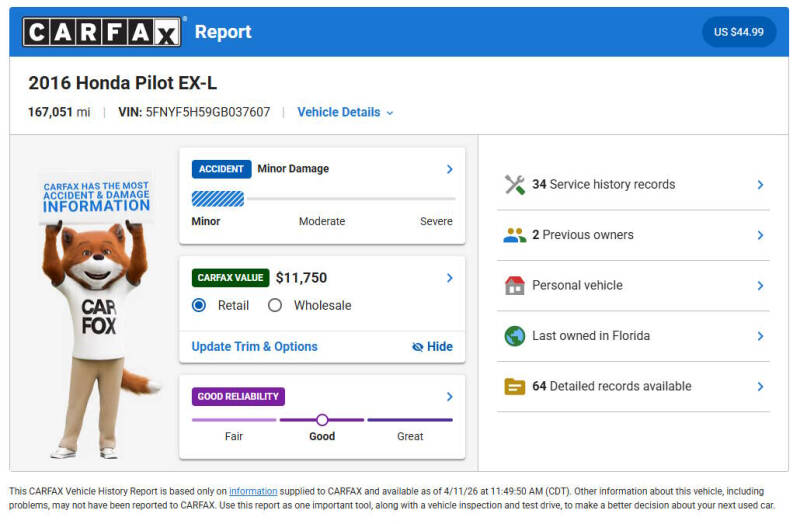Click the 167,051 mi mileage text
The width and height of the screenshot is (800, 524).
click(x=59, y=112)
